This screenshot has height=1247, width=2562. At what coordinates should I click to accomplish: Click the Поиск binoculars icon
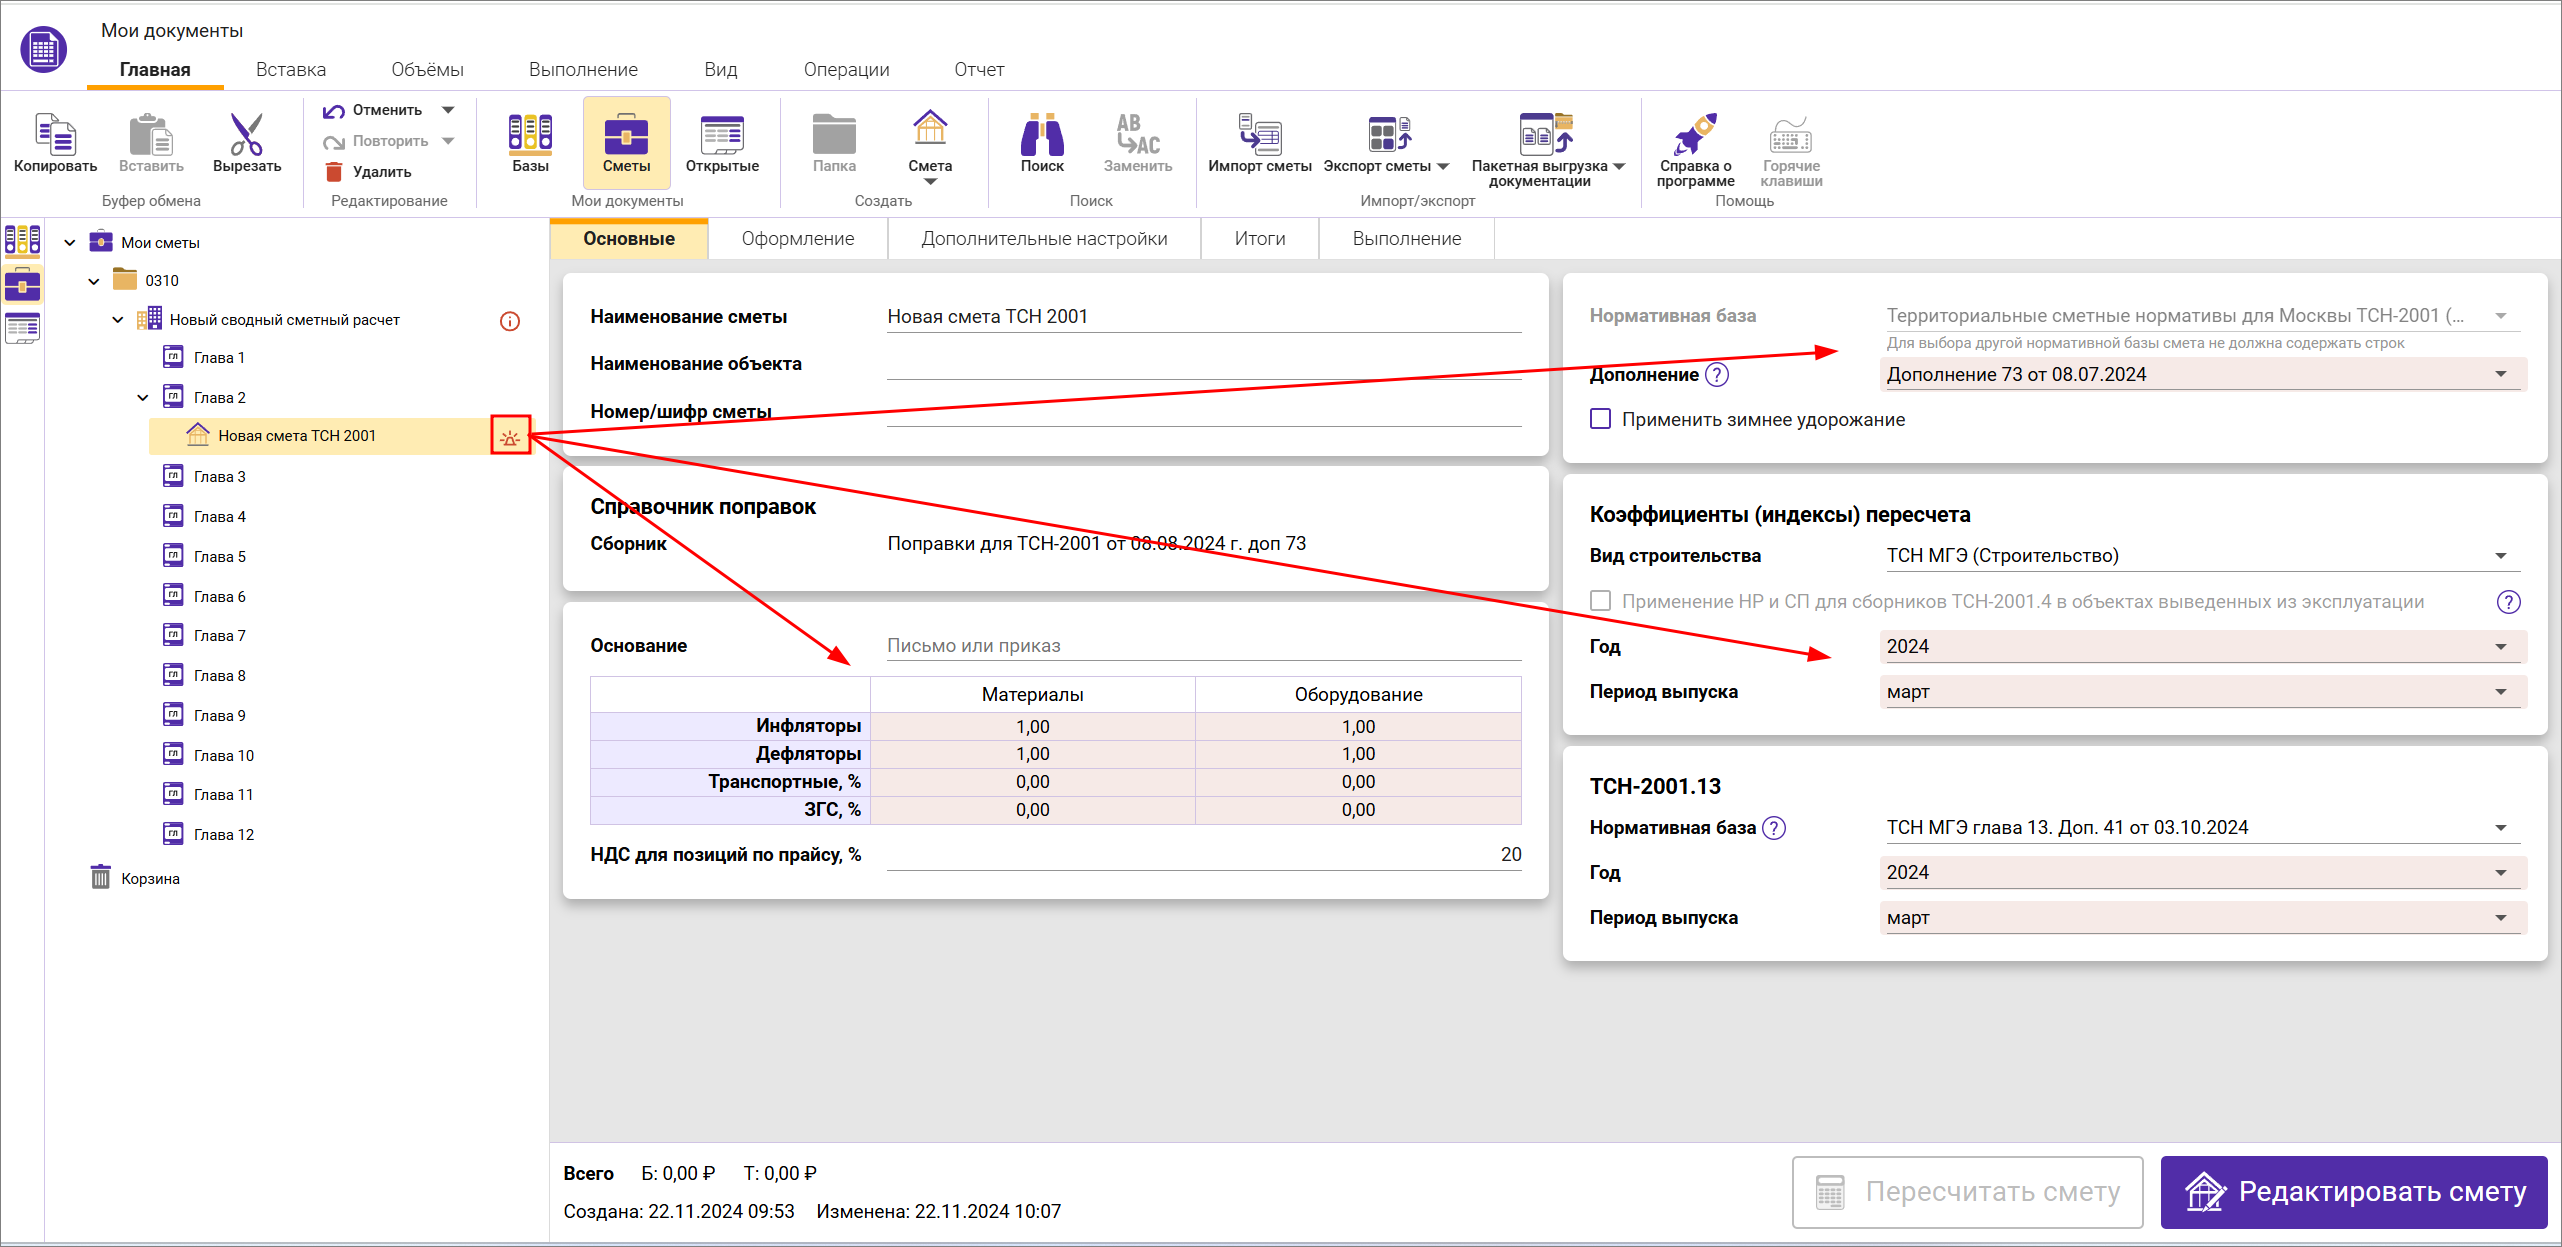[1041, 135]
